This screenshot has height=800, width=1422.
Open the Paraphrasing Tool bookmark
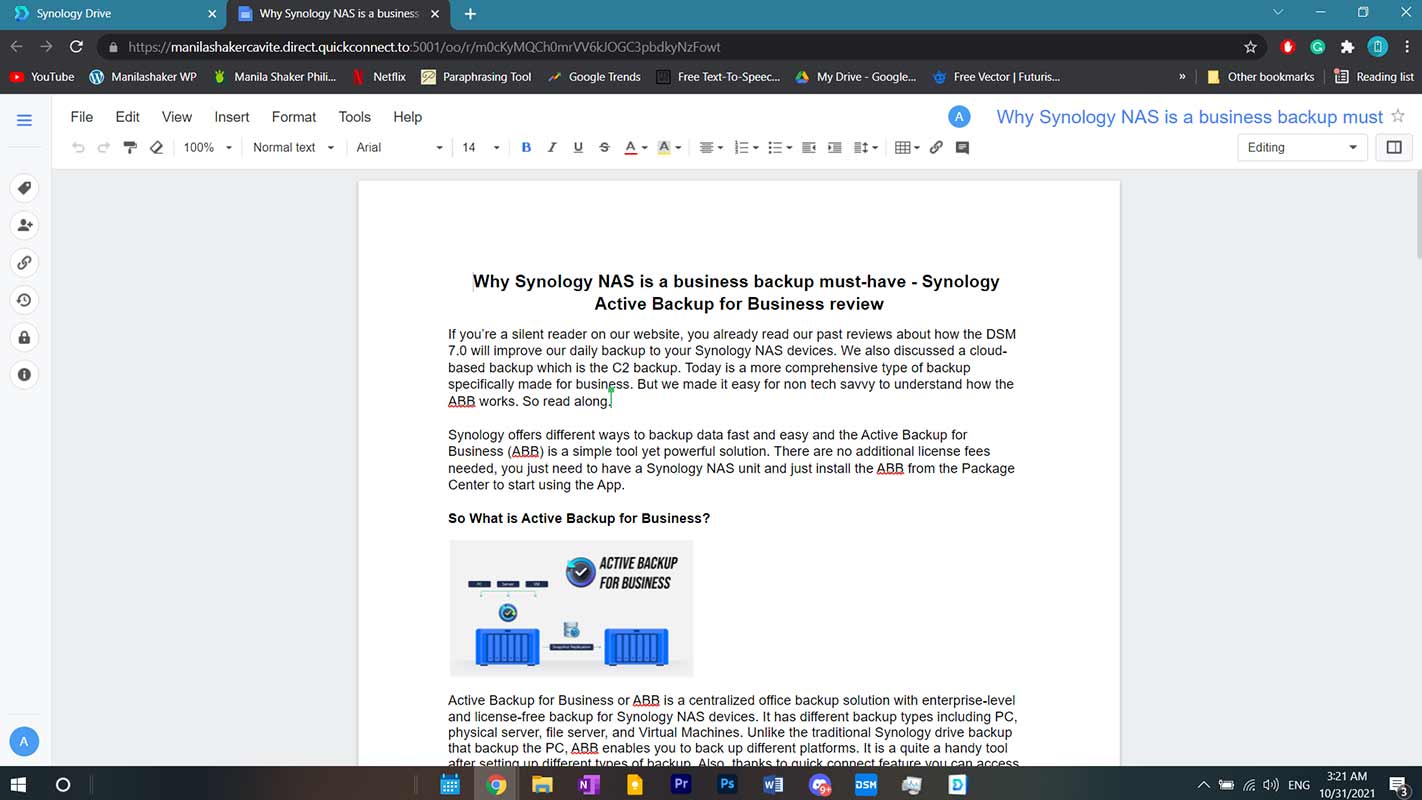click(476, 76)
